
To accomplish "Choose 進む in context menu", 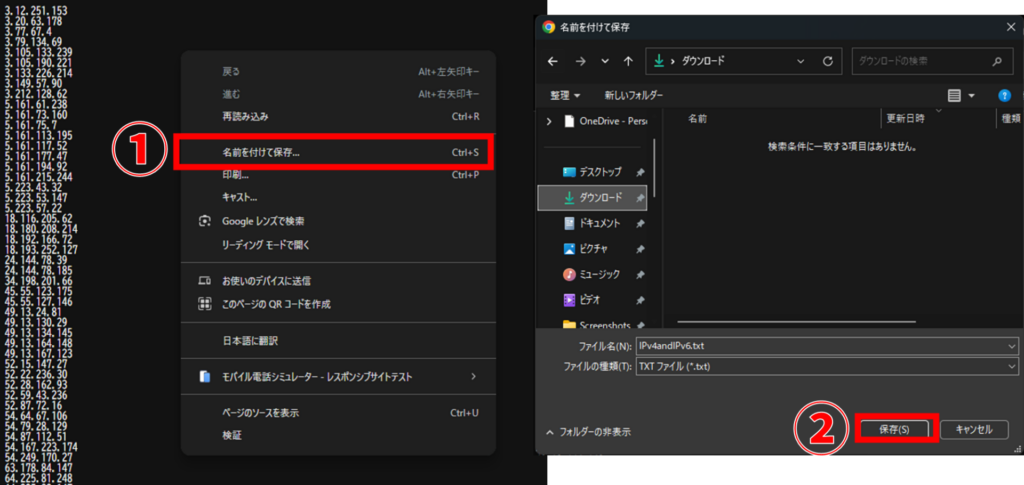I will click(x=338, y=95).
